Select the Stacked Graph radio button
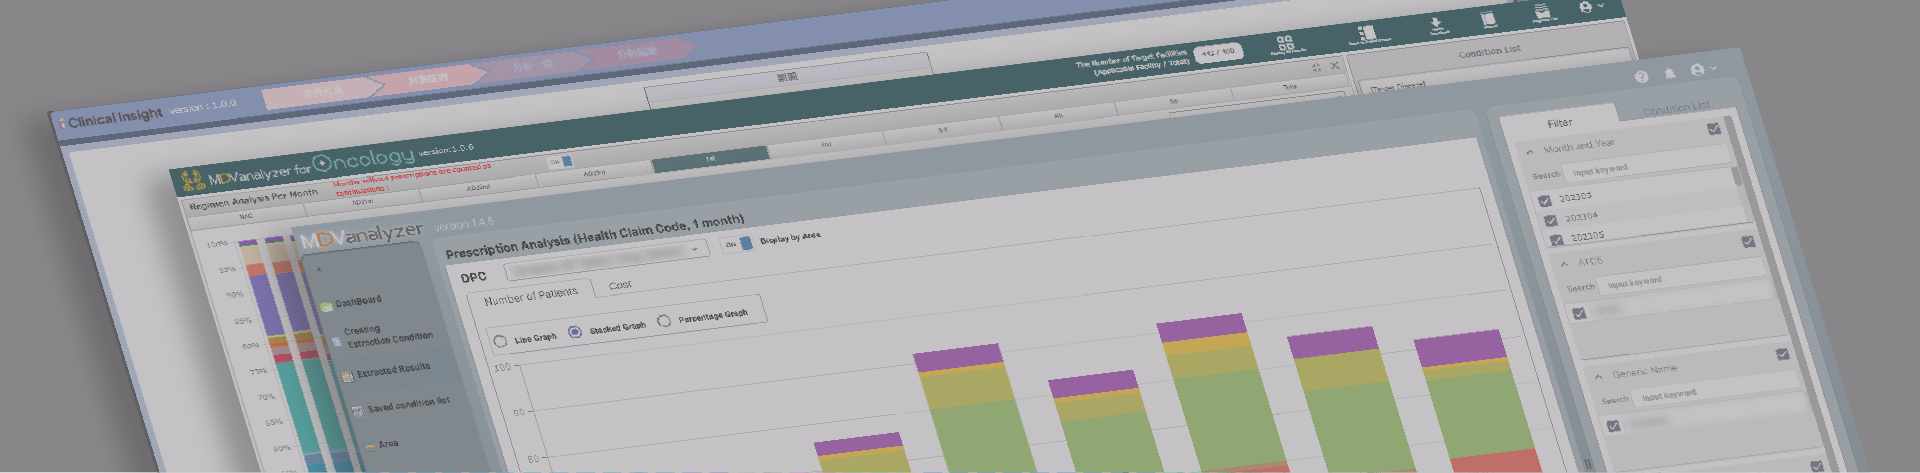Viewport: 1920px width, 473px height. tap(575, 332)
